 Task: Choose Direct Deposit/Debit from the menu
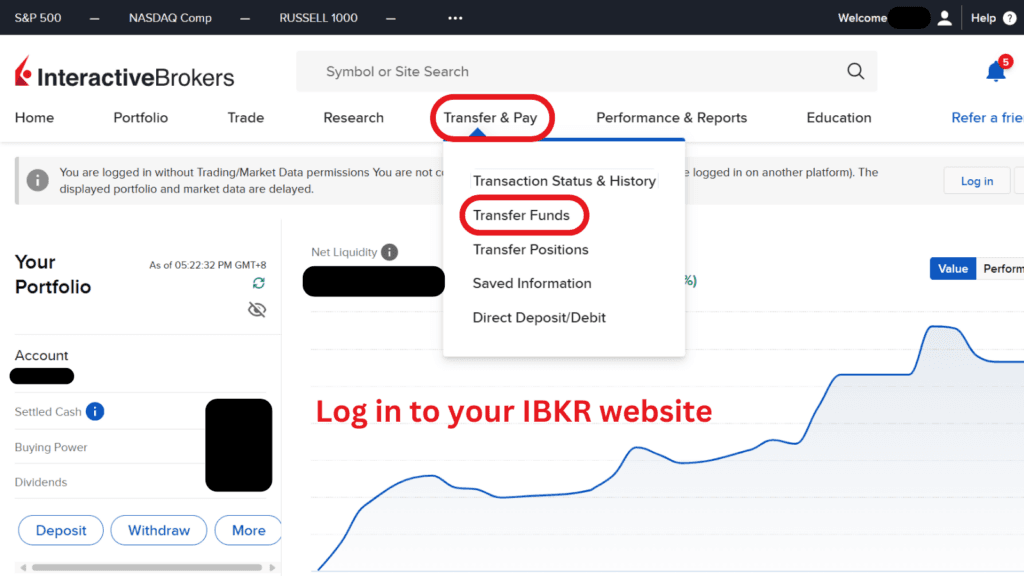[x=539, y=317]
